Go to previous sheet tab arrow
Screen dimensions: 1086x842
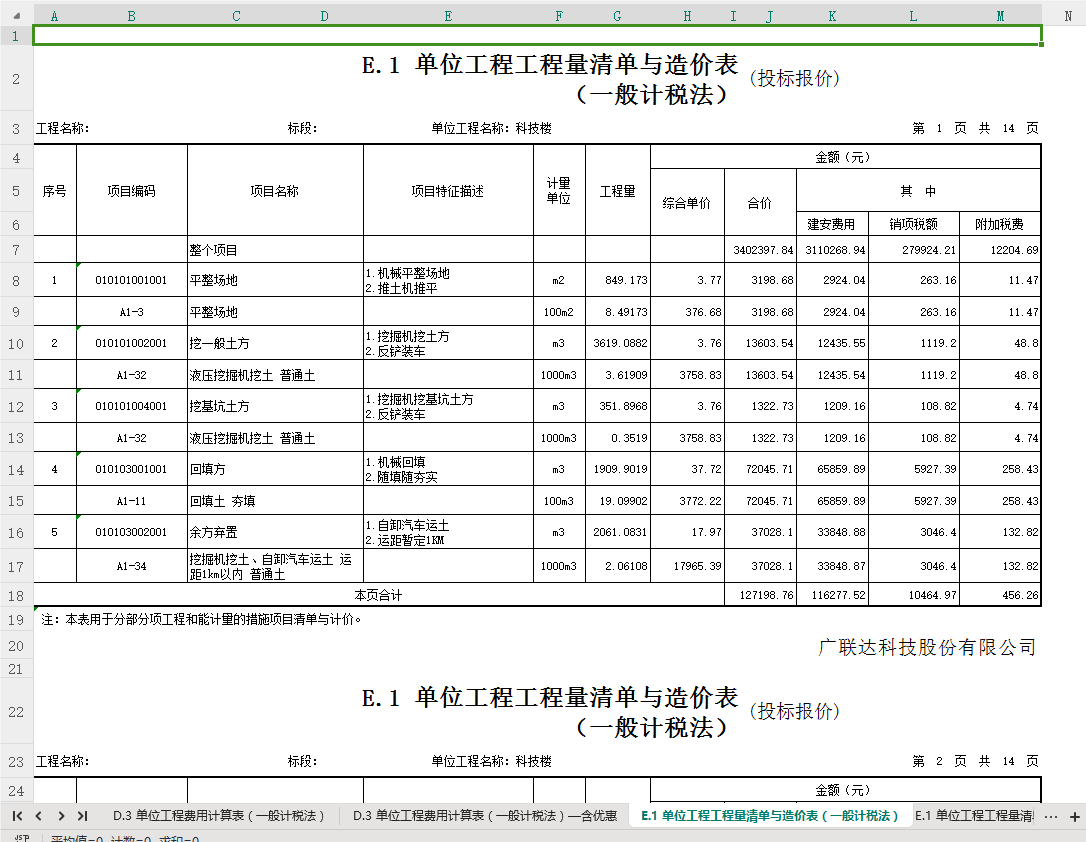39,816
